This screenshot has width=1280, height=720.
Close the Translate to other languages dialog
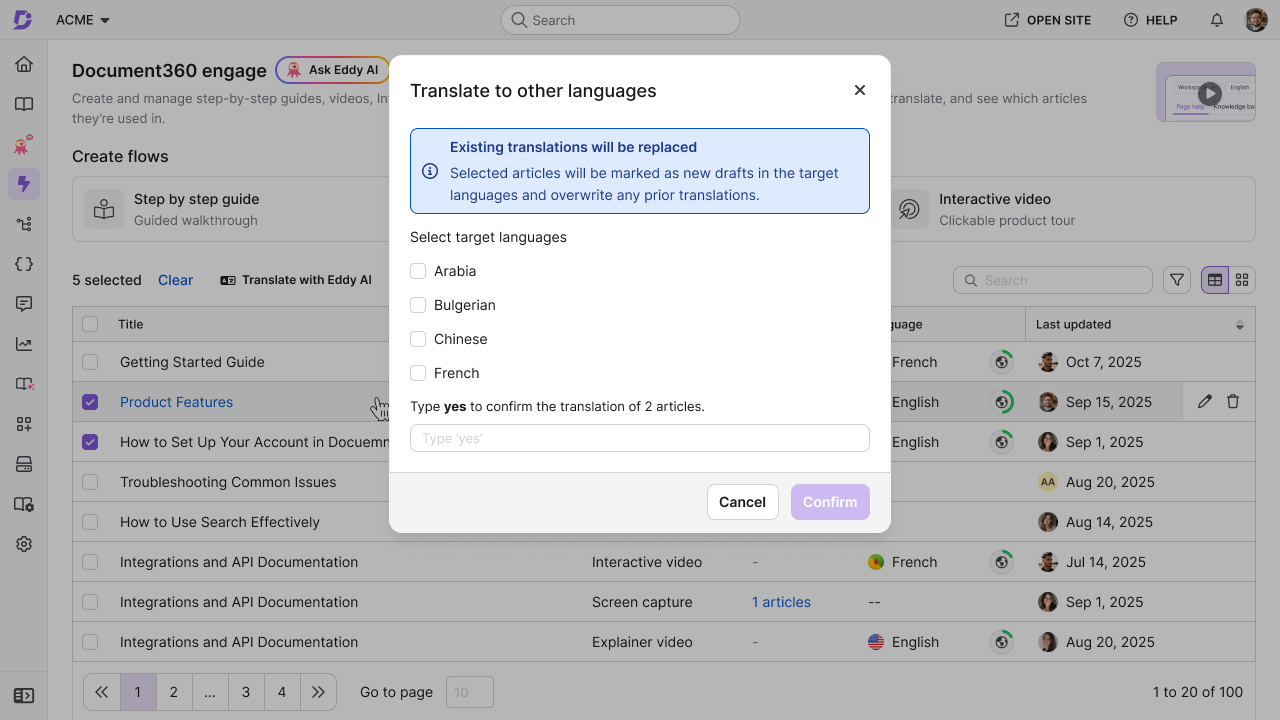[x=860, y=90]
